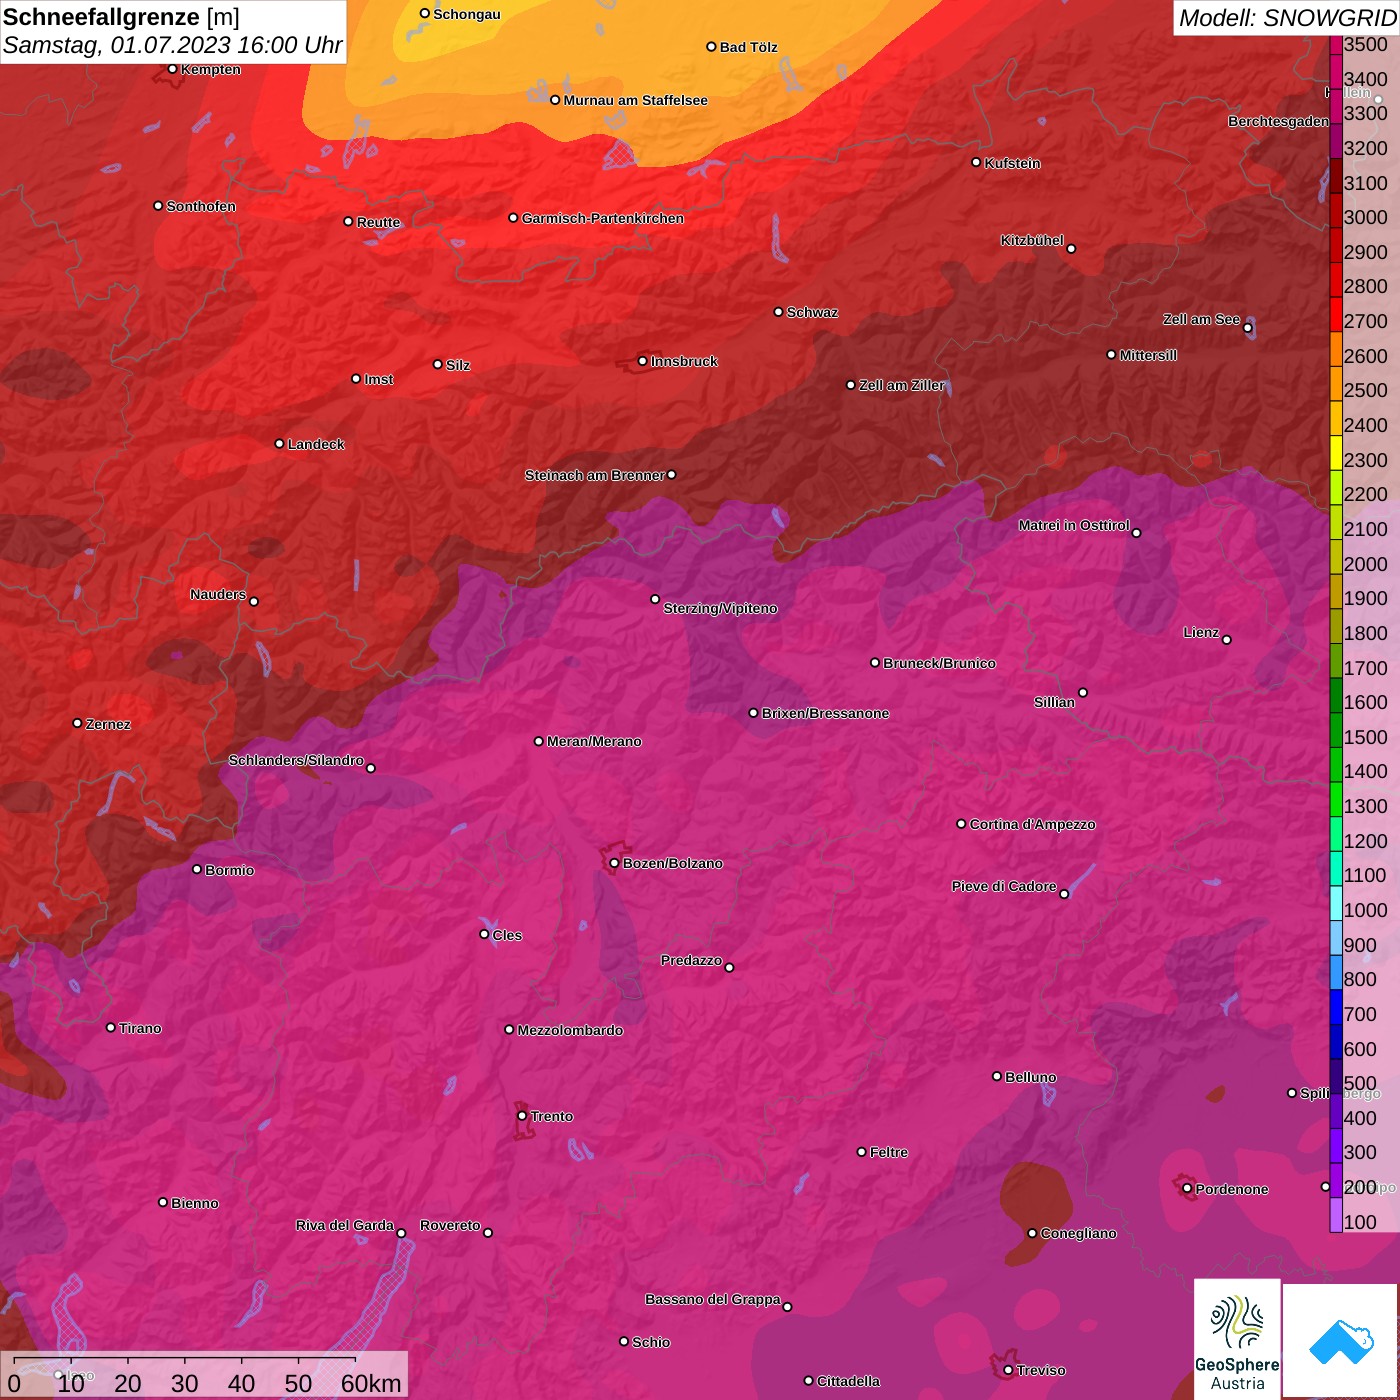Image resolution: width=1400 pixels, height=1400 pixels.
Task: Click the 'Zell am Ziller' label
Action: point(901,385)
